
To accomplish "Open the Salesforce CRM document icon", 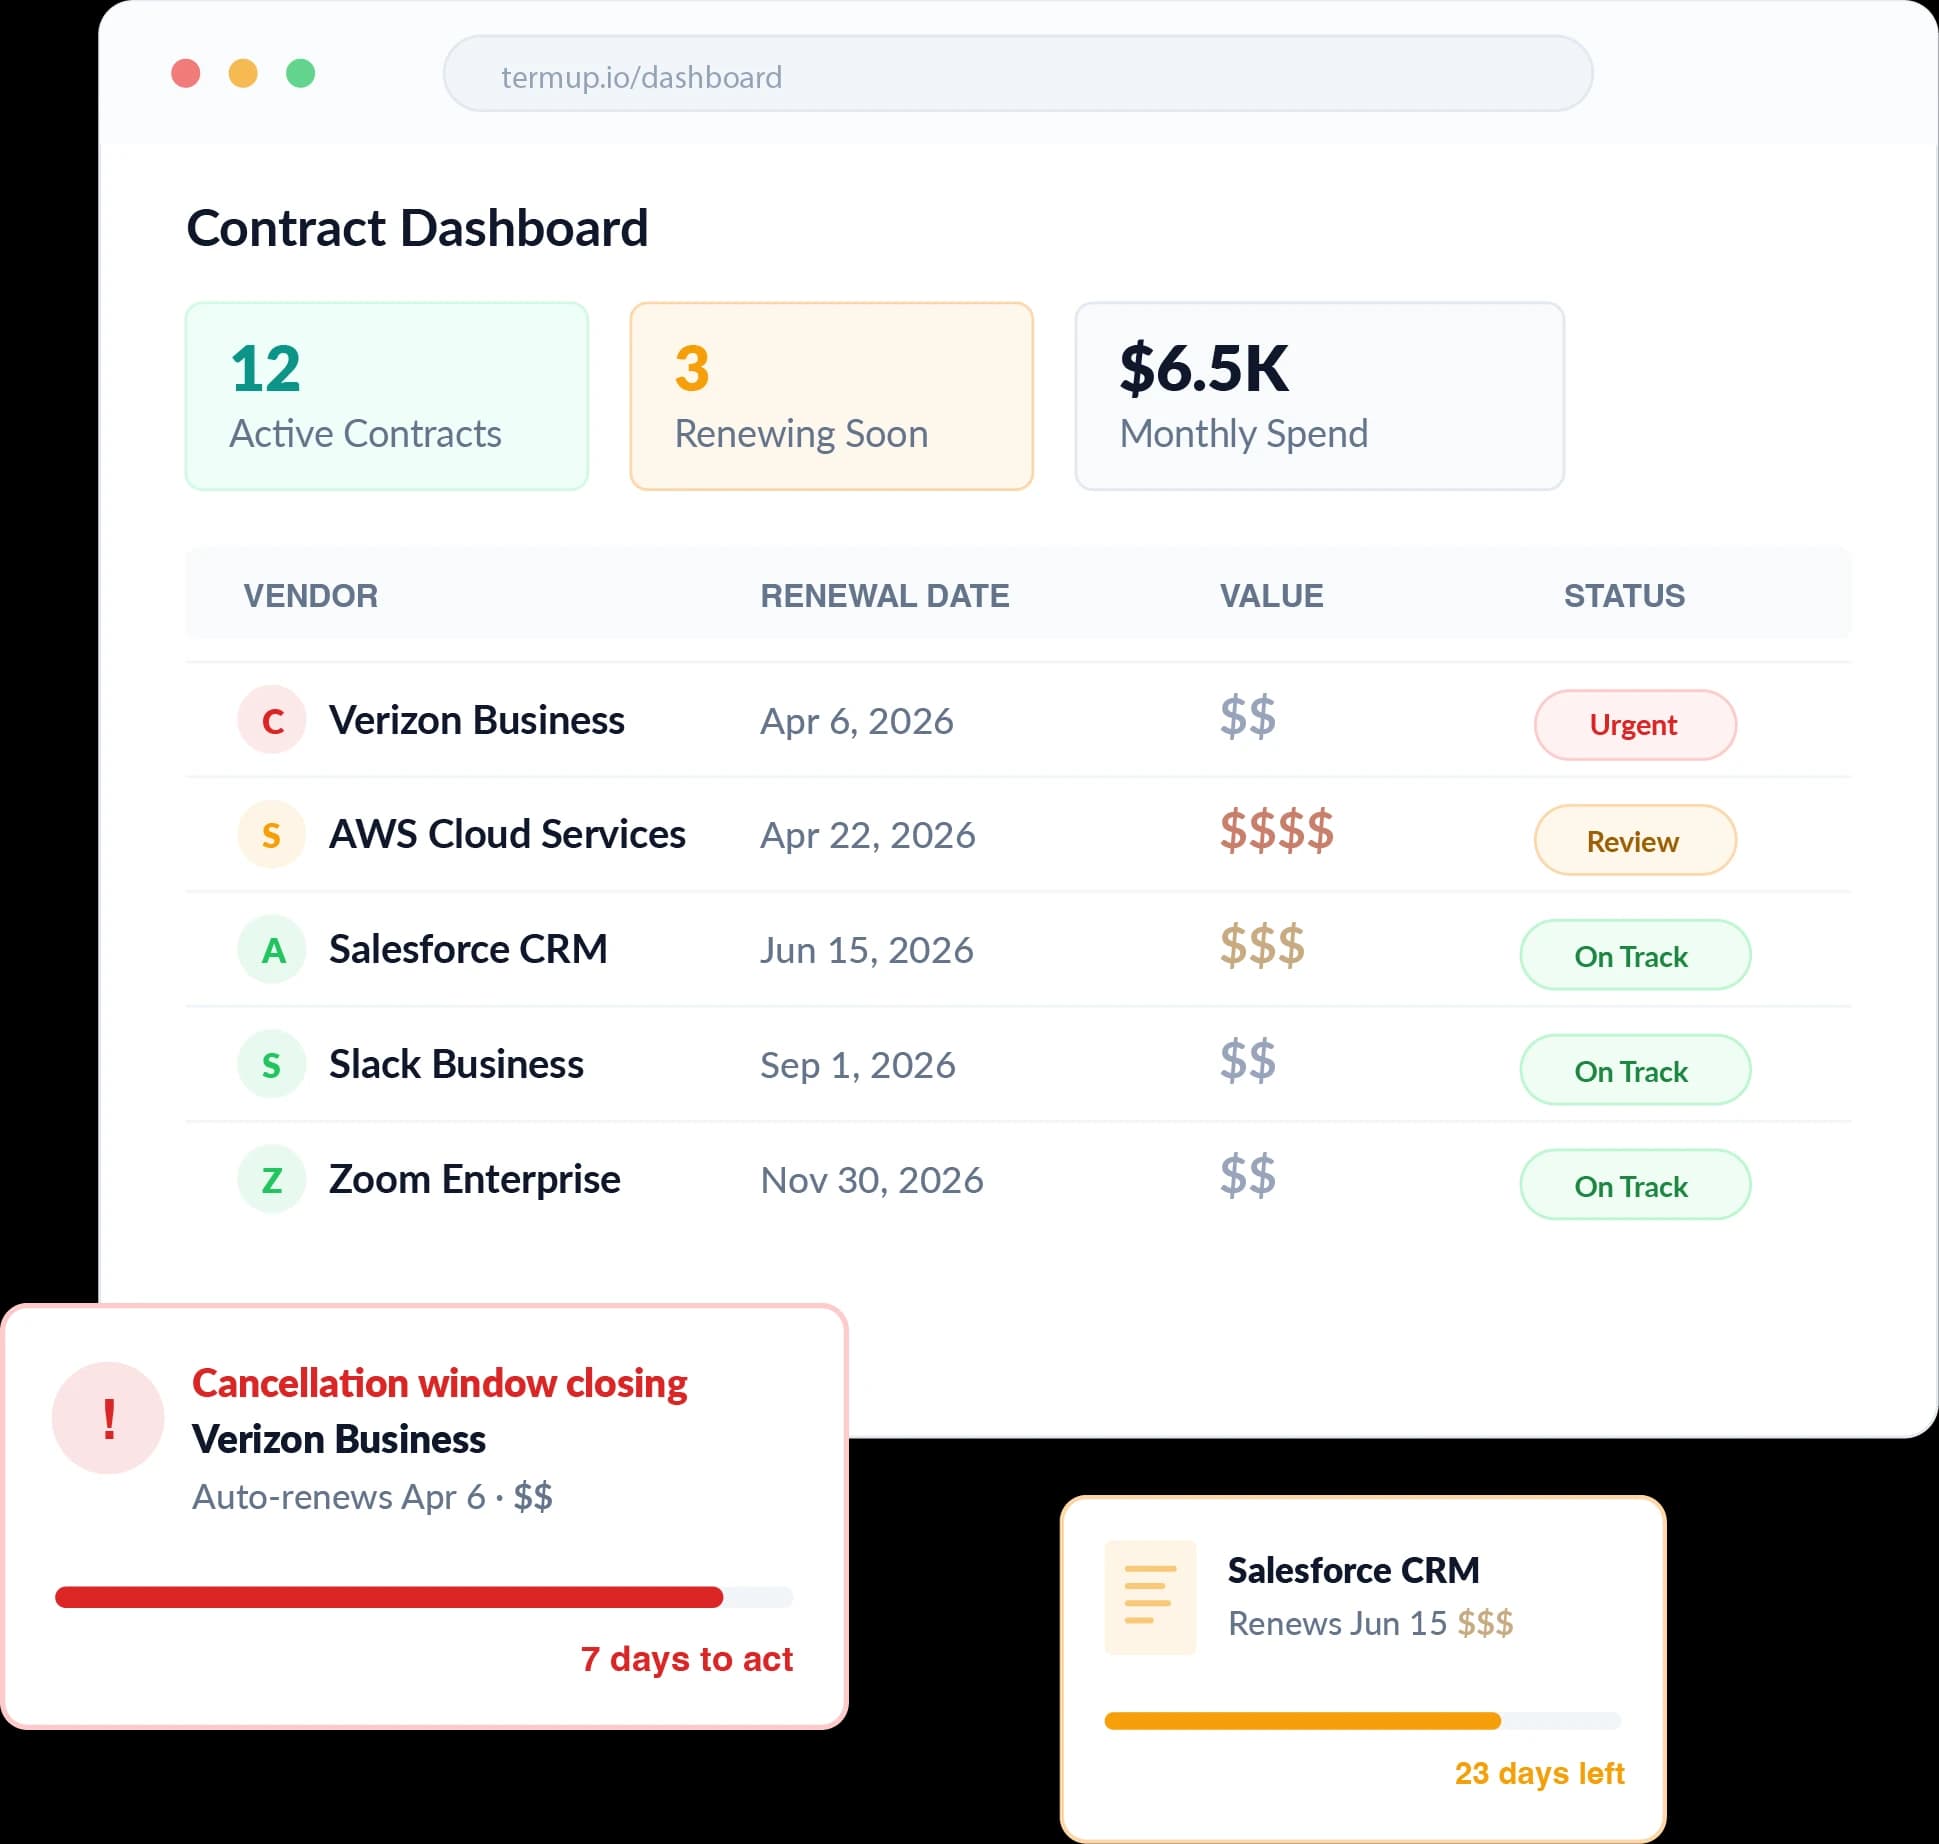I will [x=1148, y=1596].
